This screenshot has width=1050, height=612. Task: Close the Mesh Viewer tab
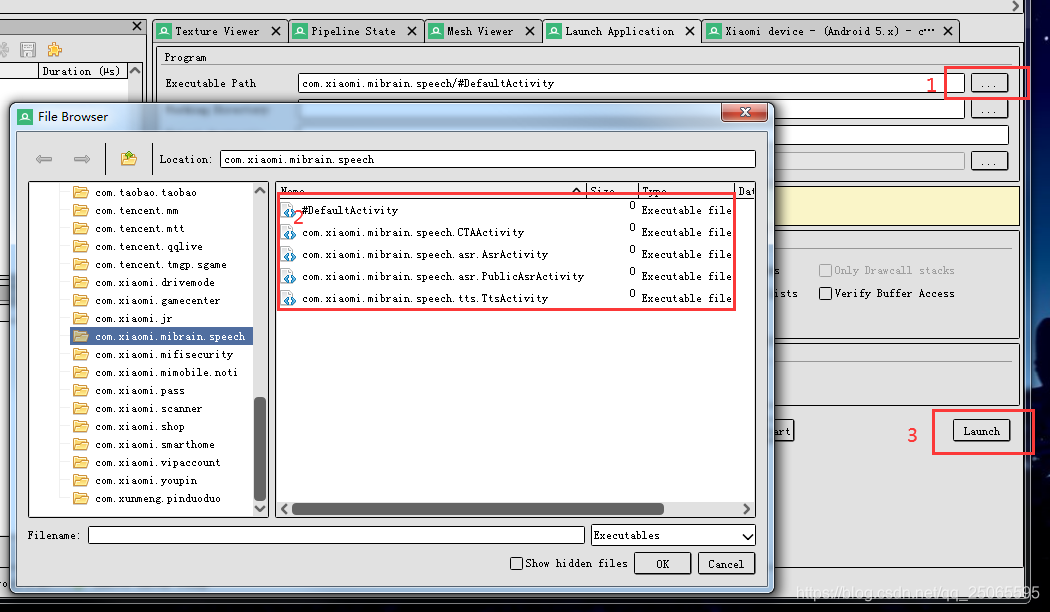point(530,31)
